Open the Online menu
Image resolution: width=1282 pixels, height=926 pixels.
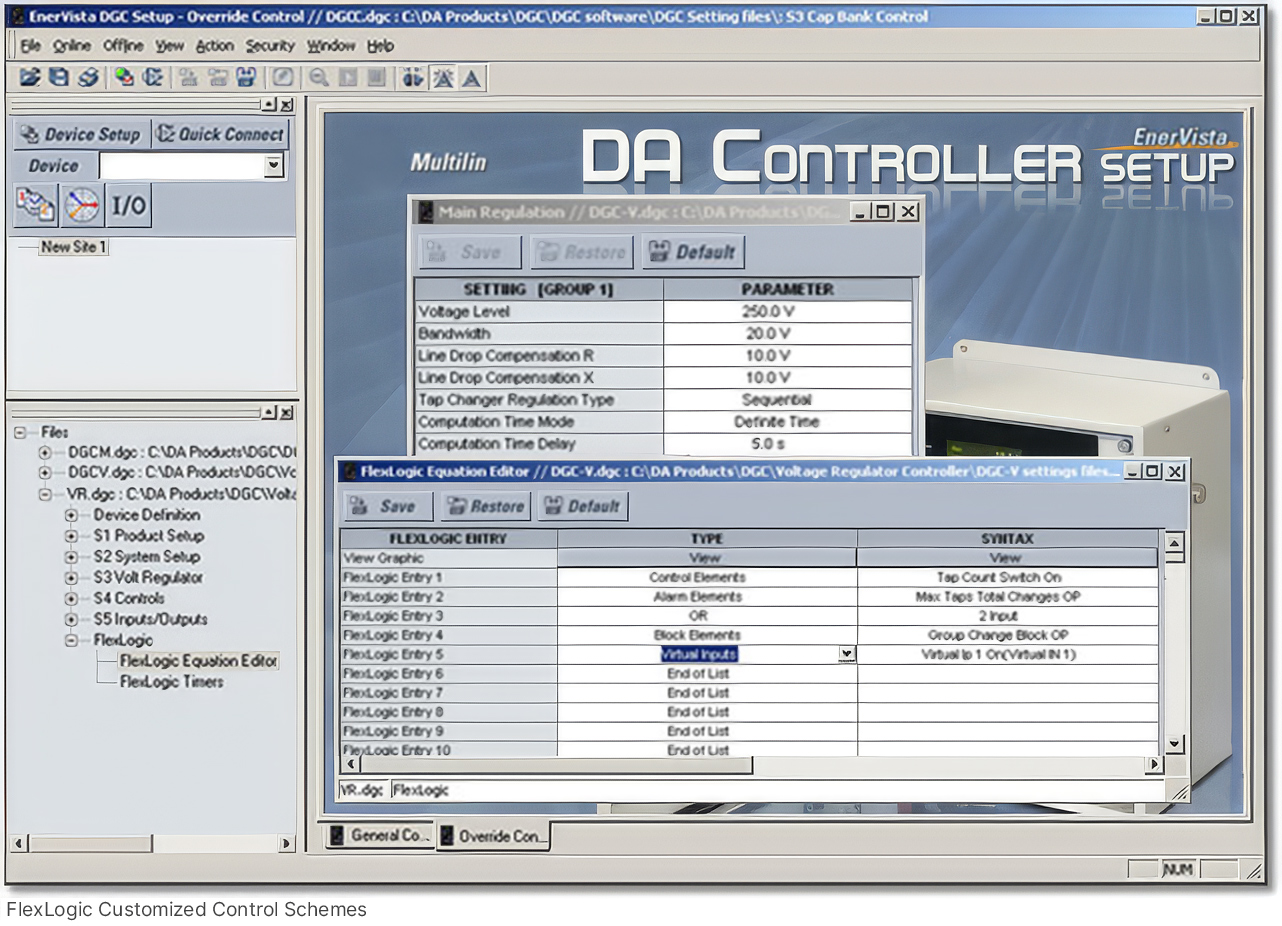coord(72,46)
